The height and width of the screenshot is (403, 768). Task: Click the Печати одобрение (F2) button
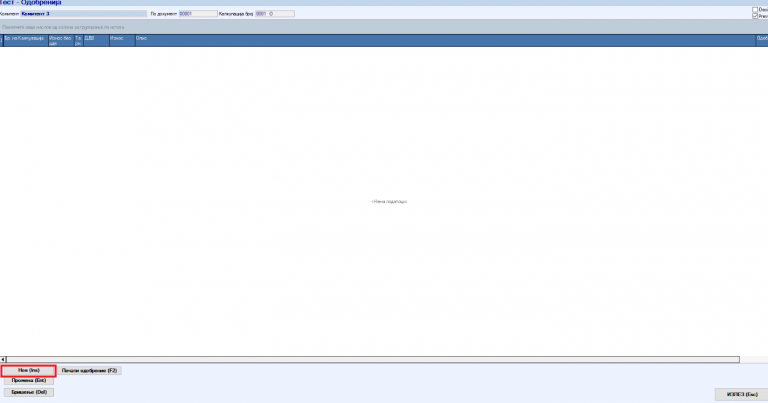(x=89, y=371)
